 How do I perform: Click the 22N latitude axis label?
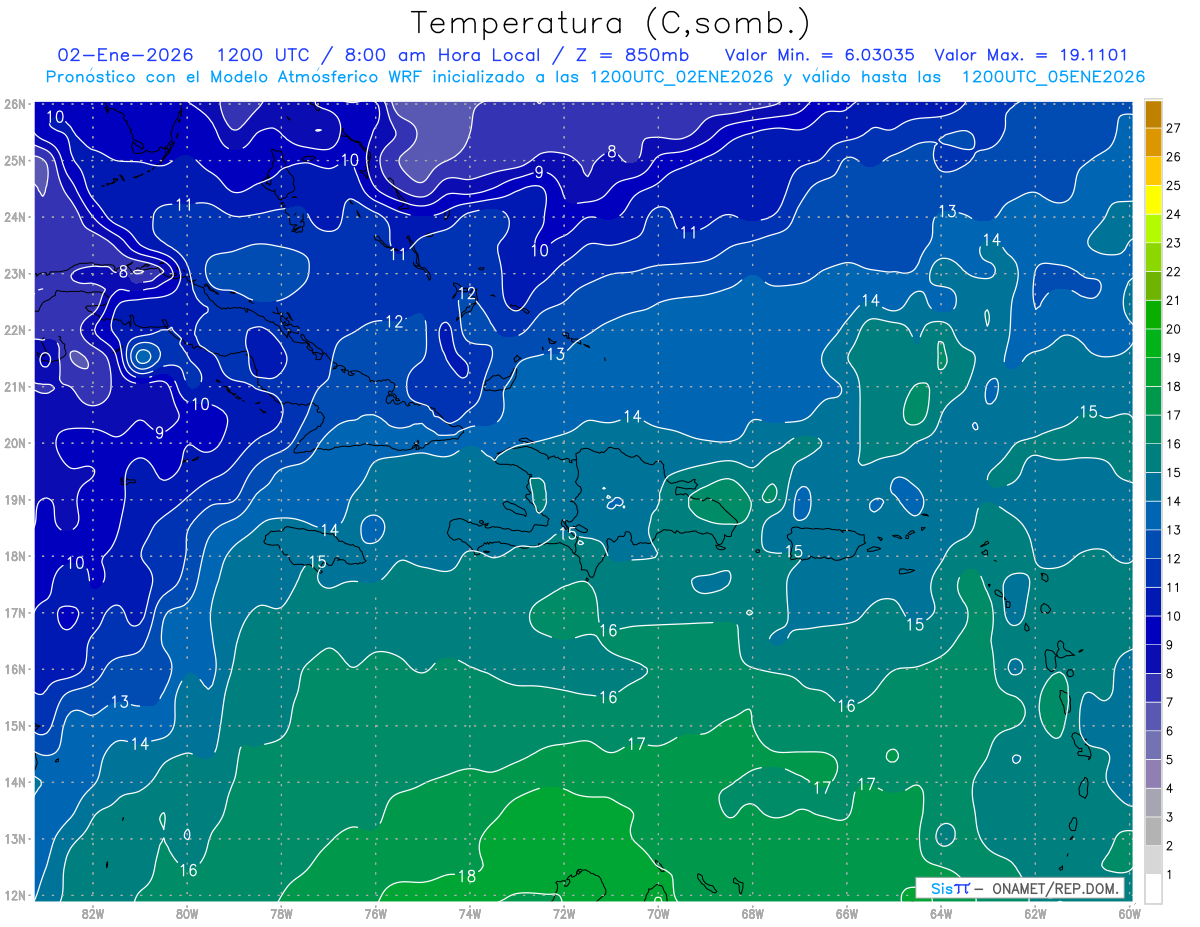(x=14, y=330)
